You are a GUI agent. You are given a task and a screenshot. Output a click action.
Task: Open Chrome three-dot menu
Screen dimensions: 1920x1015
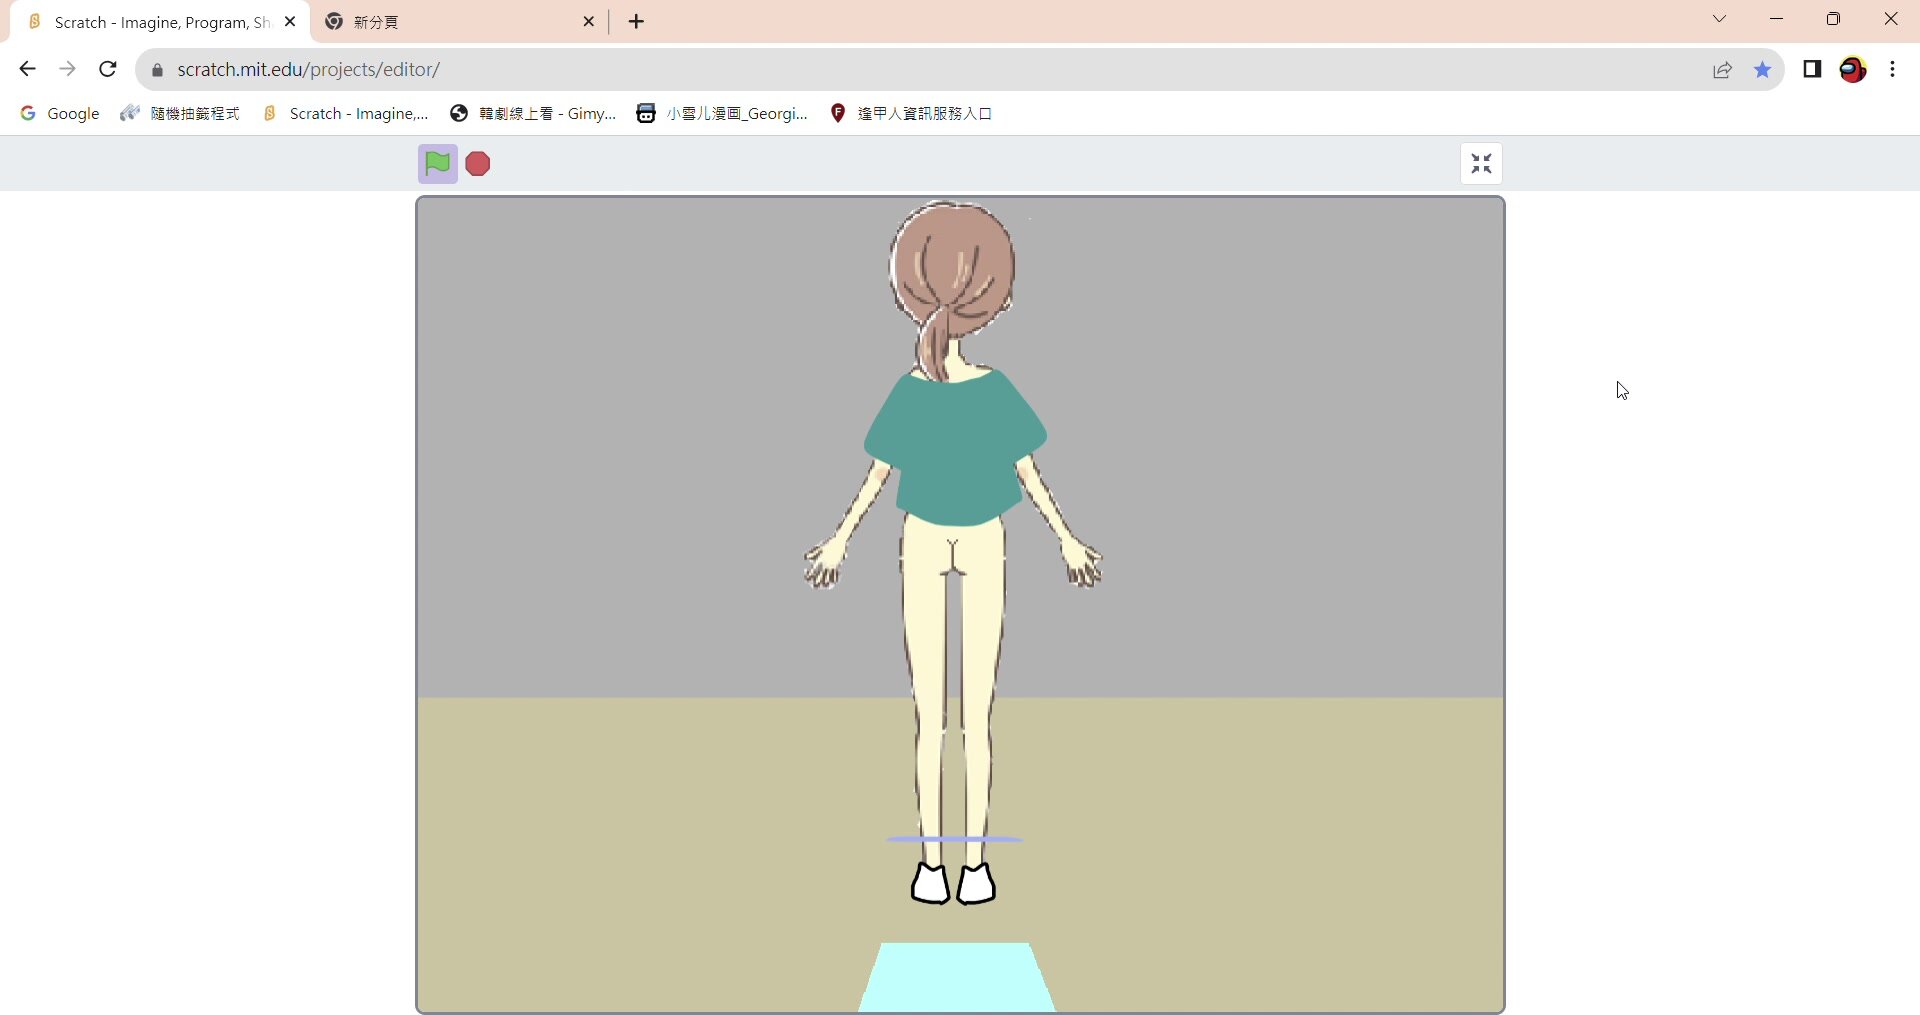1893,69
